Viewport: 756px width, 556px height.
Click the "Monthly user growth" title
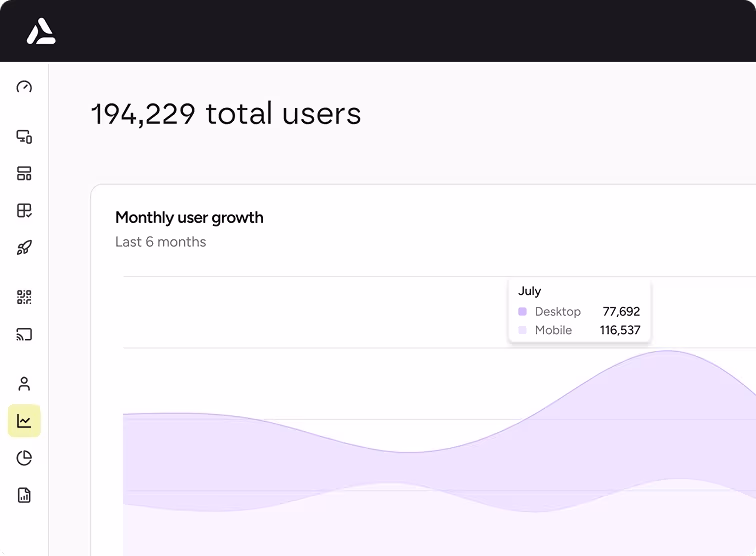coord(189,218)
